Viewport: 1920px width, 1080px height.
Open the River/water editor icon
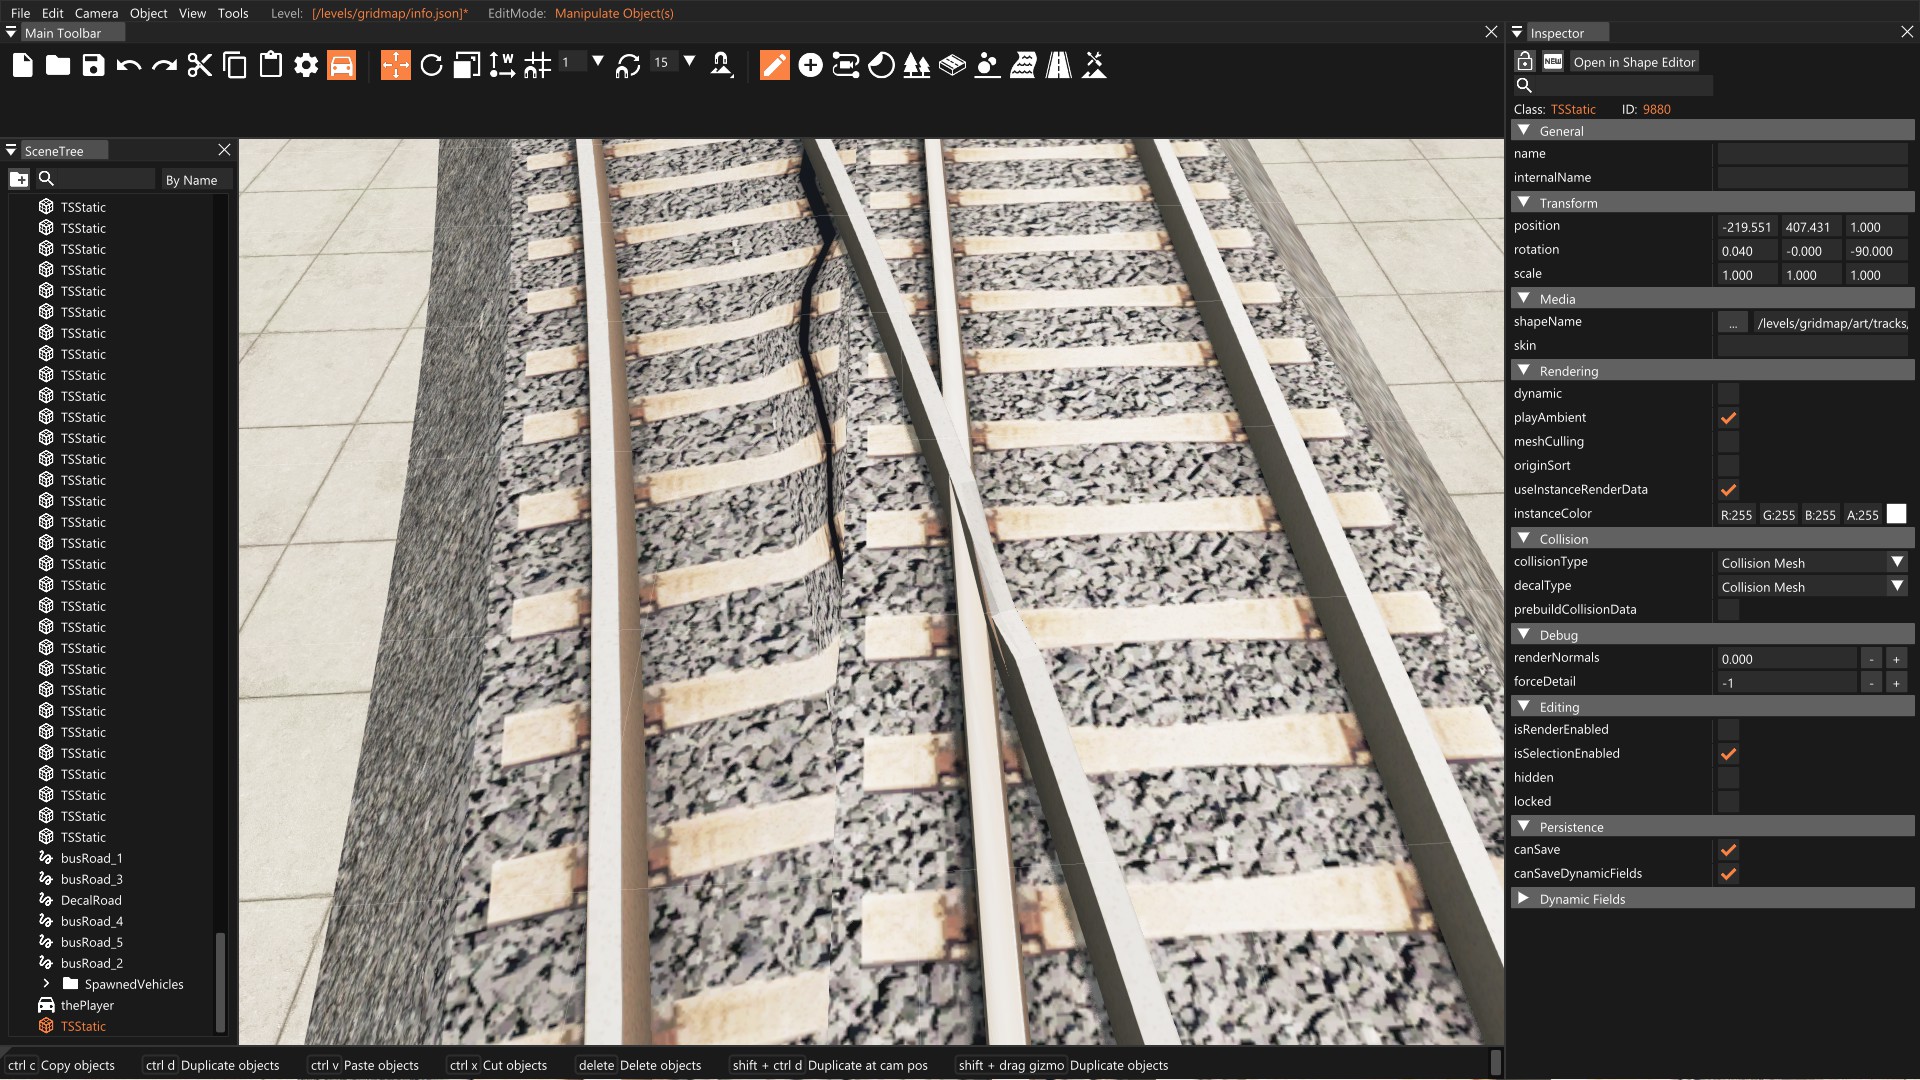point(1022,66)
